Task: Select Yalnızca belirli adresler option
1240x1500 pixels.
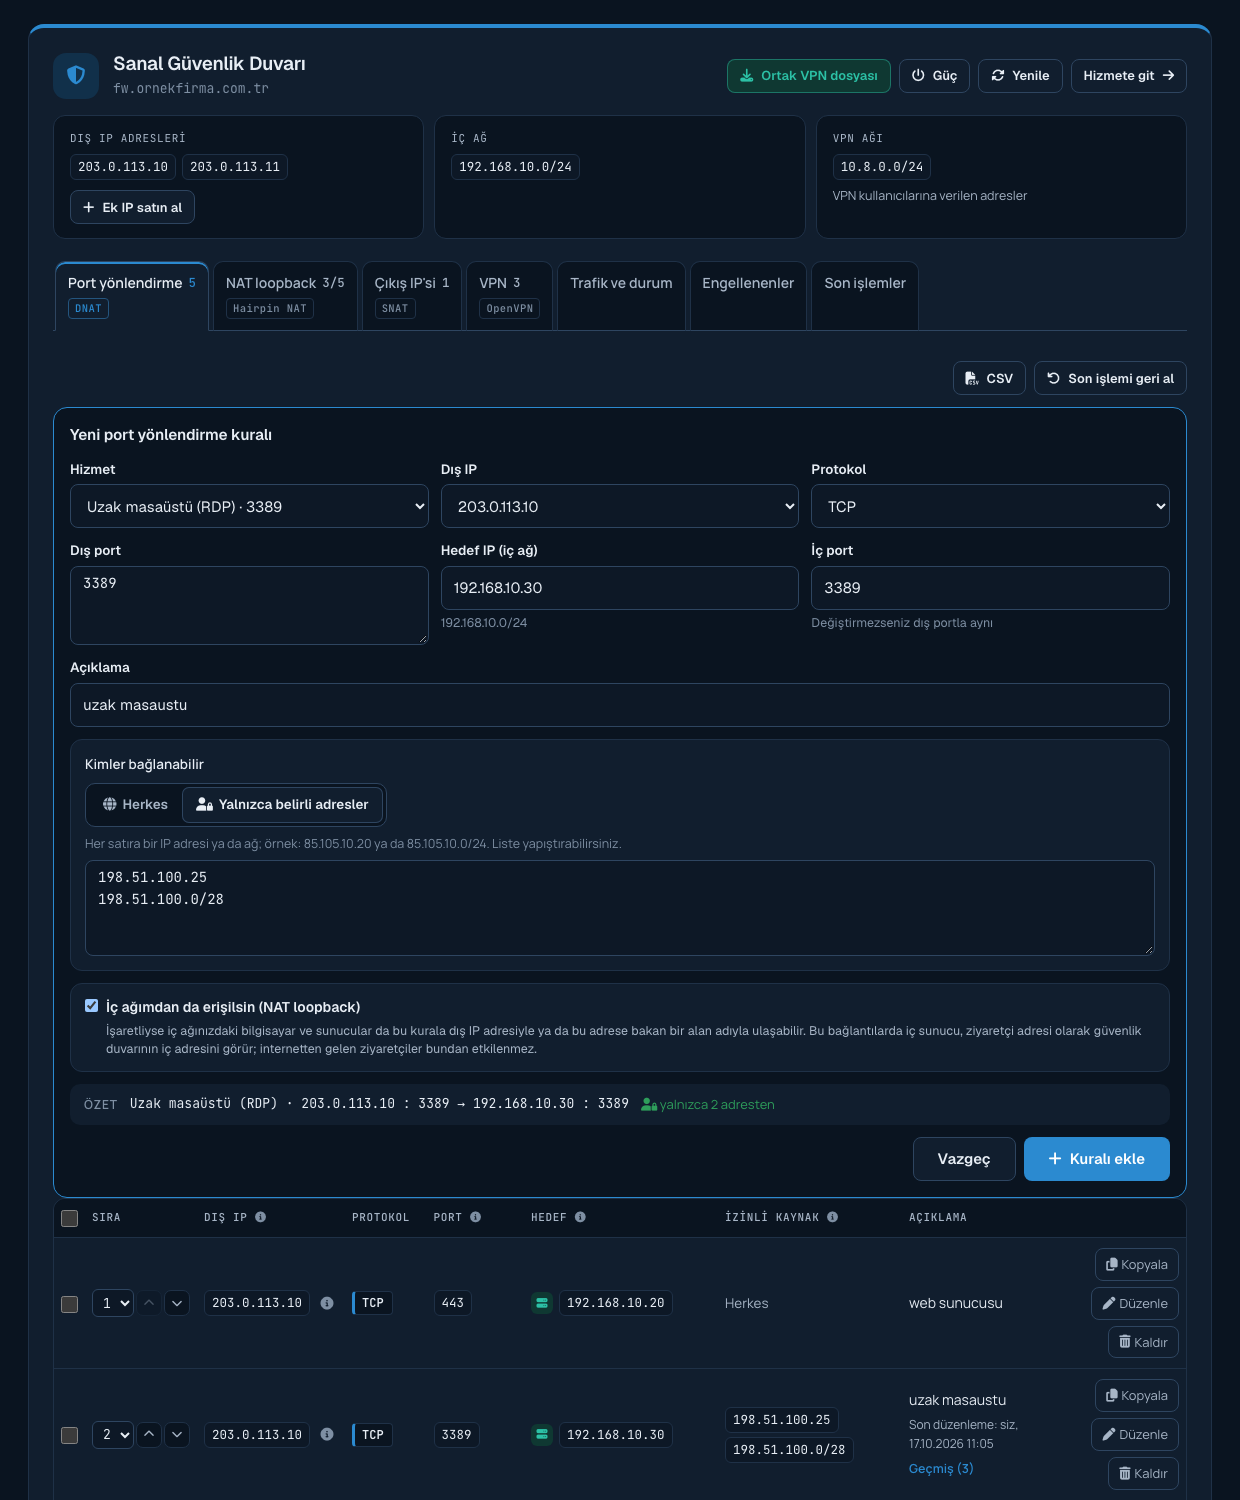Action: [x=283, y=804]
